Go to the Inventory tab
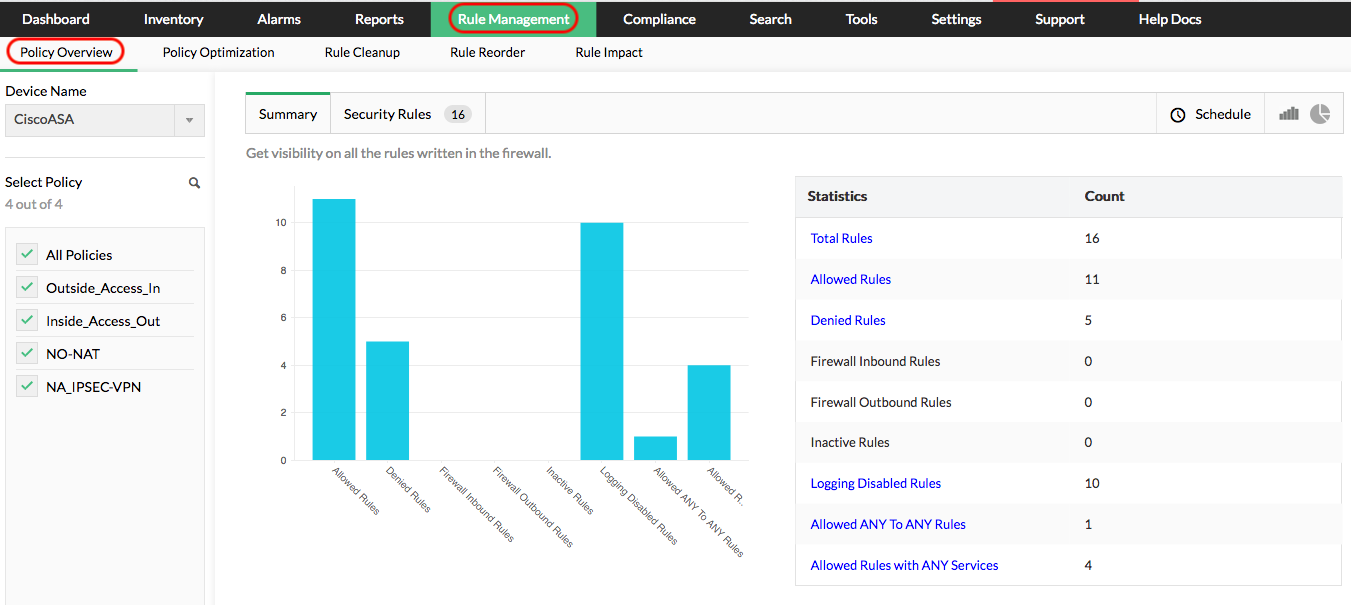 point(173,19)
